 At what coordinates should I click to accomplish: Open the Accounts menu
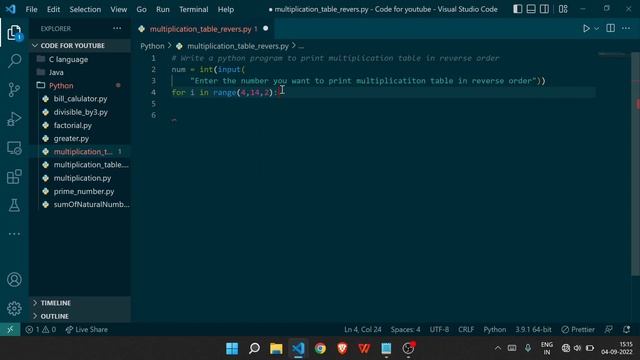pyautogui.click(x=14, y=280)
